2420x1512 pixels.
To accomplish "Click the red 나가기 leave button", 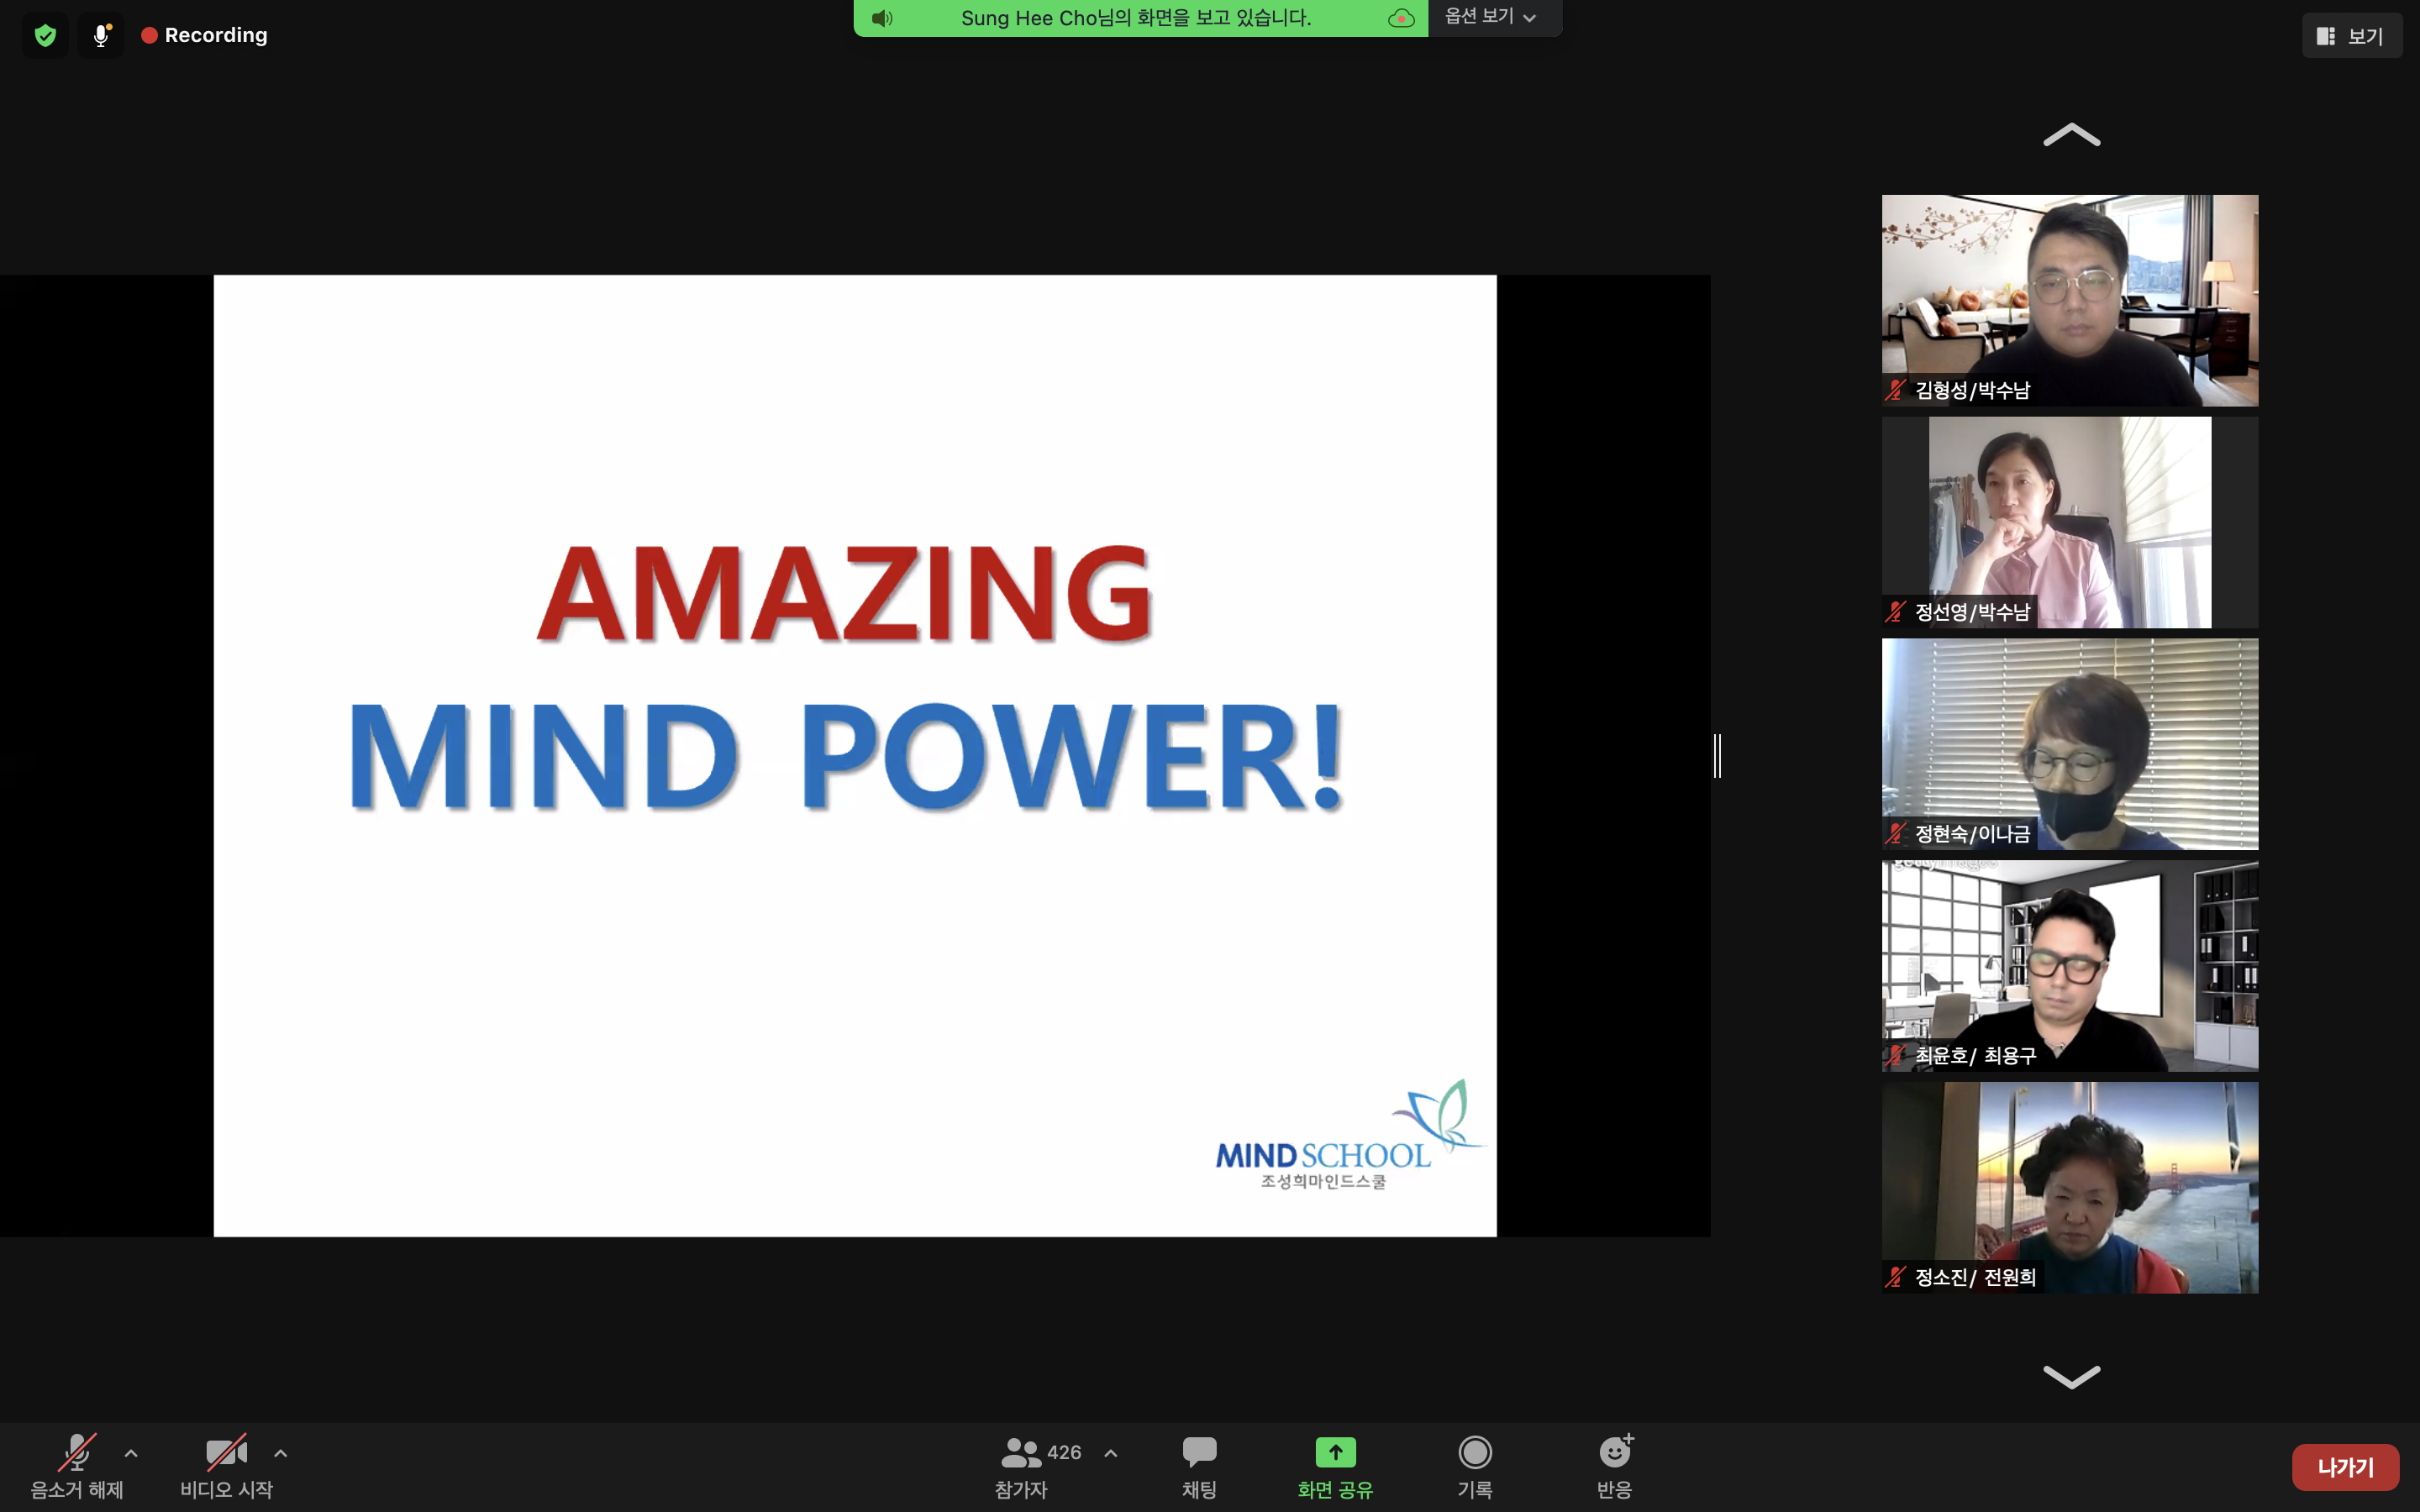I will [2344, 1467].
